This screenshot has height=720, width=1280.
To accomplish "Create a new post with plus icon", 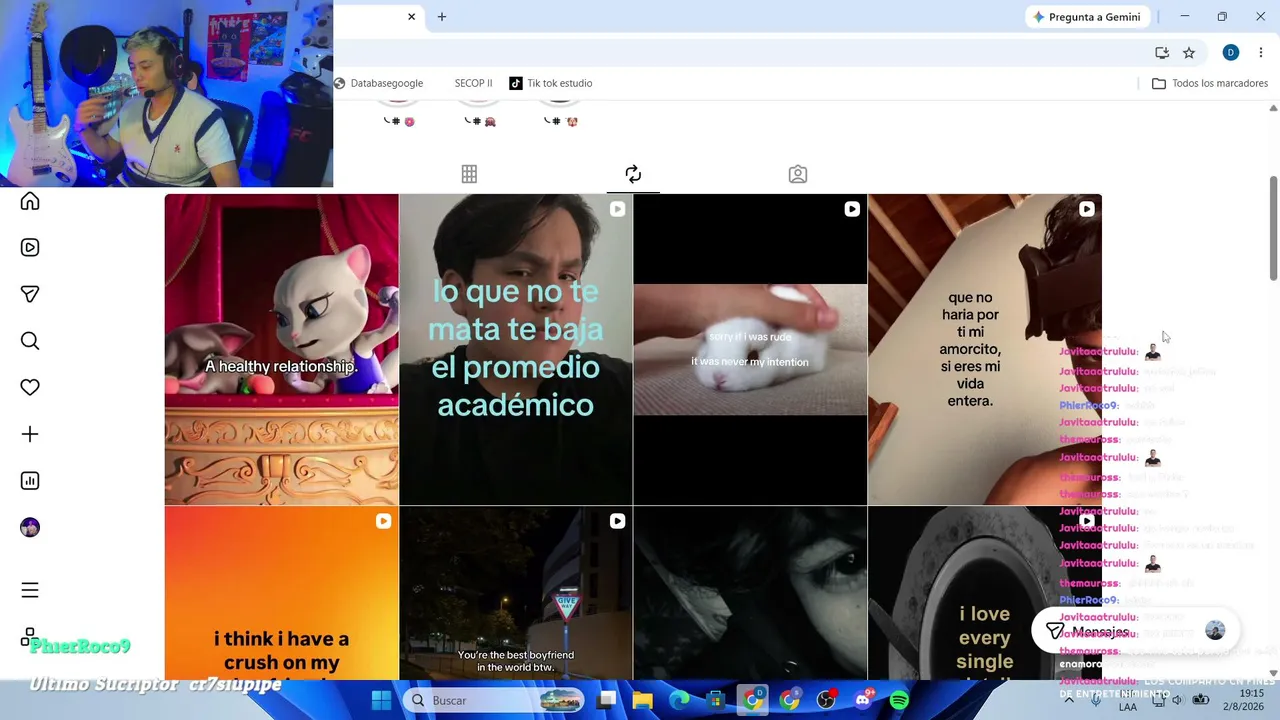I will 30,434.
